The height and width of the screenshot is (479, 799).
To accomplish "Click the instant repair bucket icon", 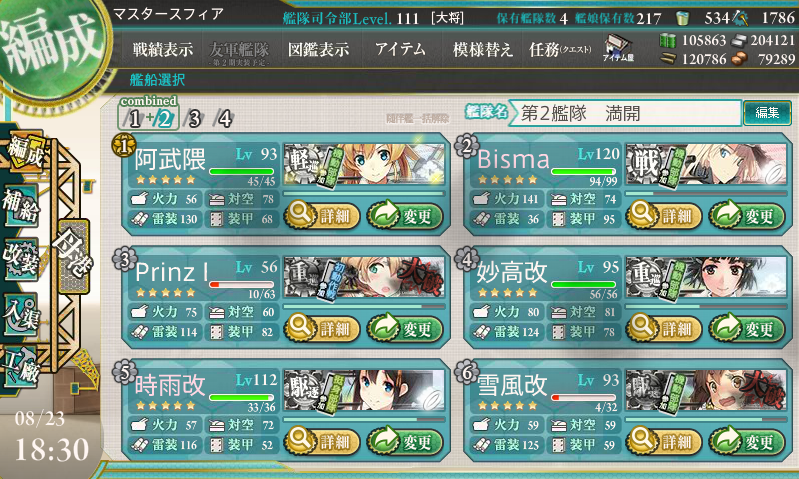I will [x=682, y=18].
